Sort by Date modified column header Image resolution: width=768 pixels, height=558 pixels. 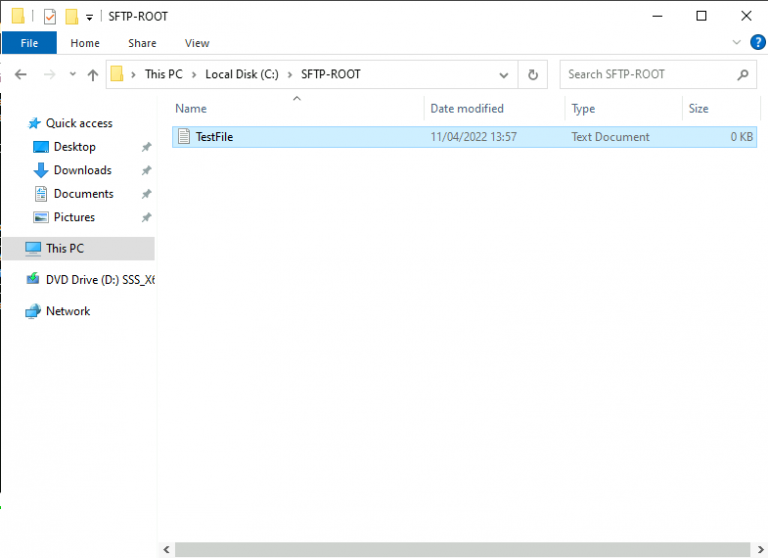pyautogui.click(x=494, y=108)
